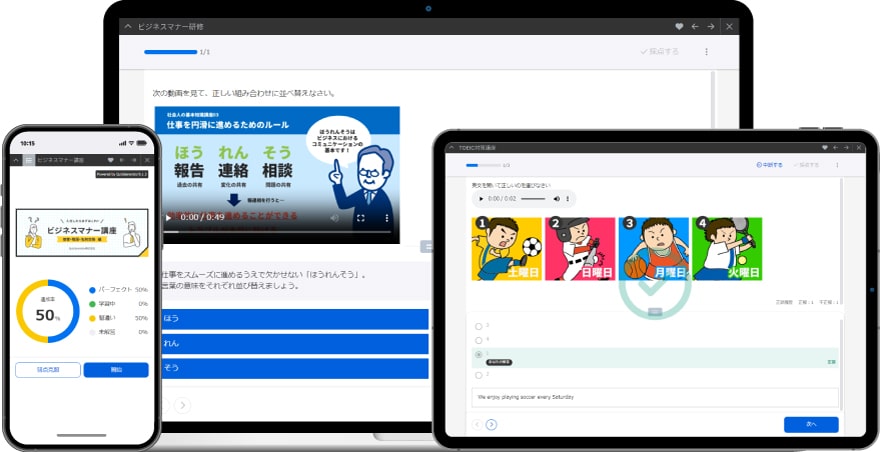This screenshot has height=452, width=880.
Task: Mute the audio clip volume on tablet
Action: point(556,199)
